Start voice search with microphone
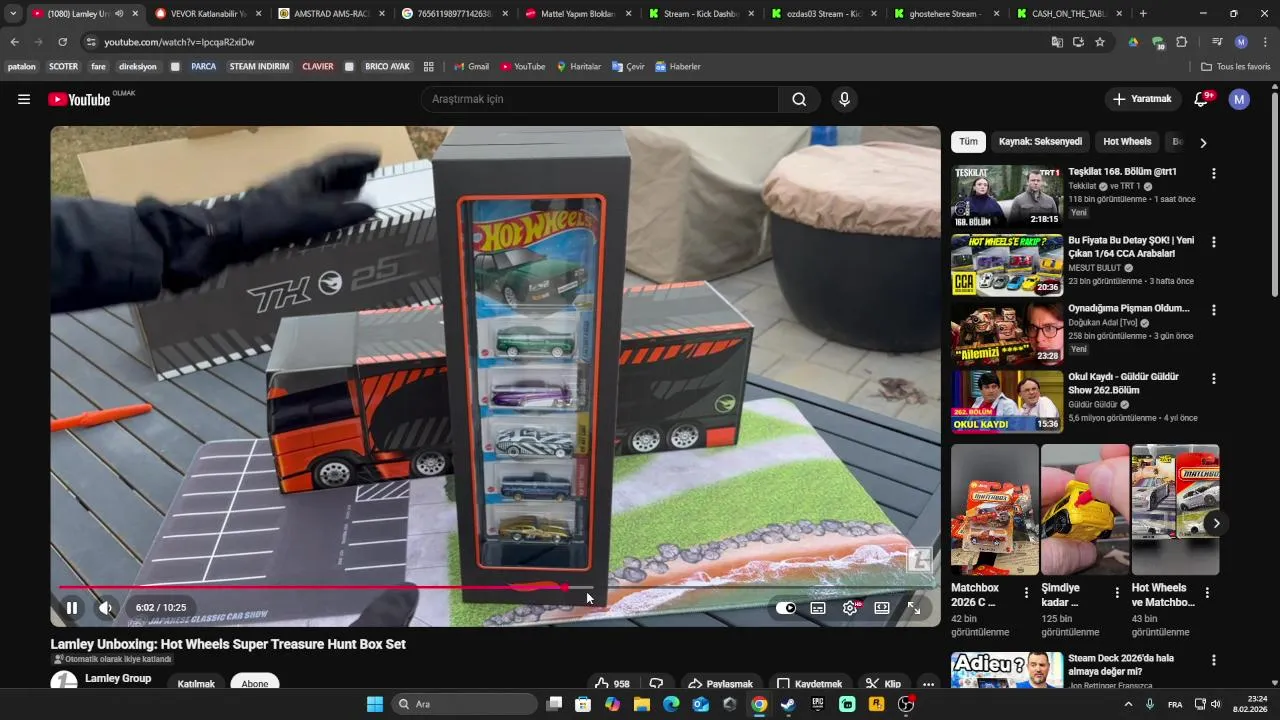Screen dimensions: 1280x720 (x=845, y=99)
